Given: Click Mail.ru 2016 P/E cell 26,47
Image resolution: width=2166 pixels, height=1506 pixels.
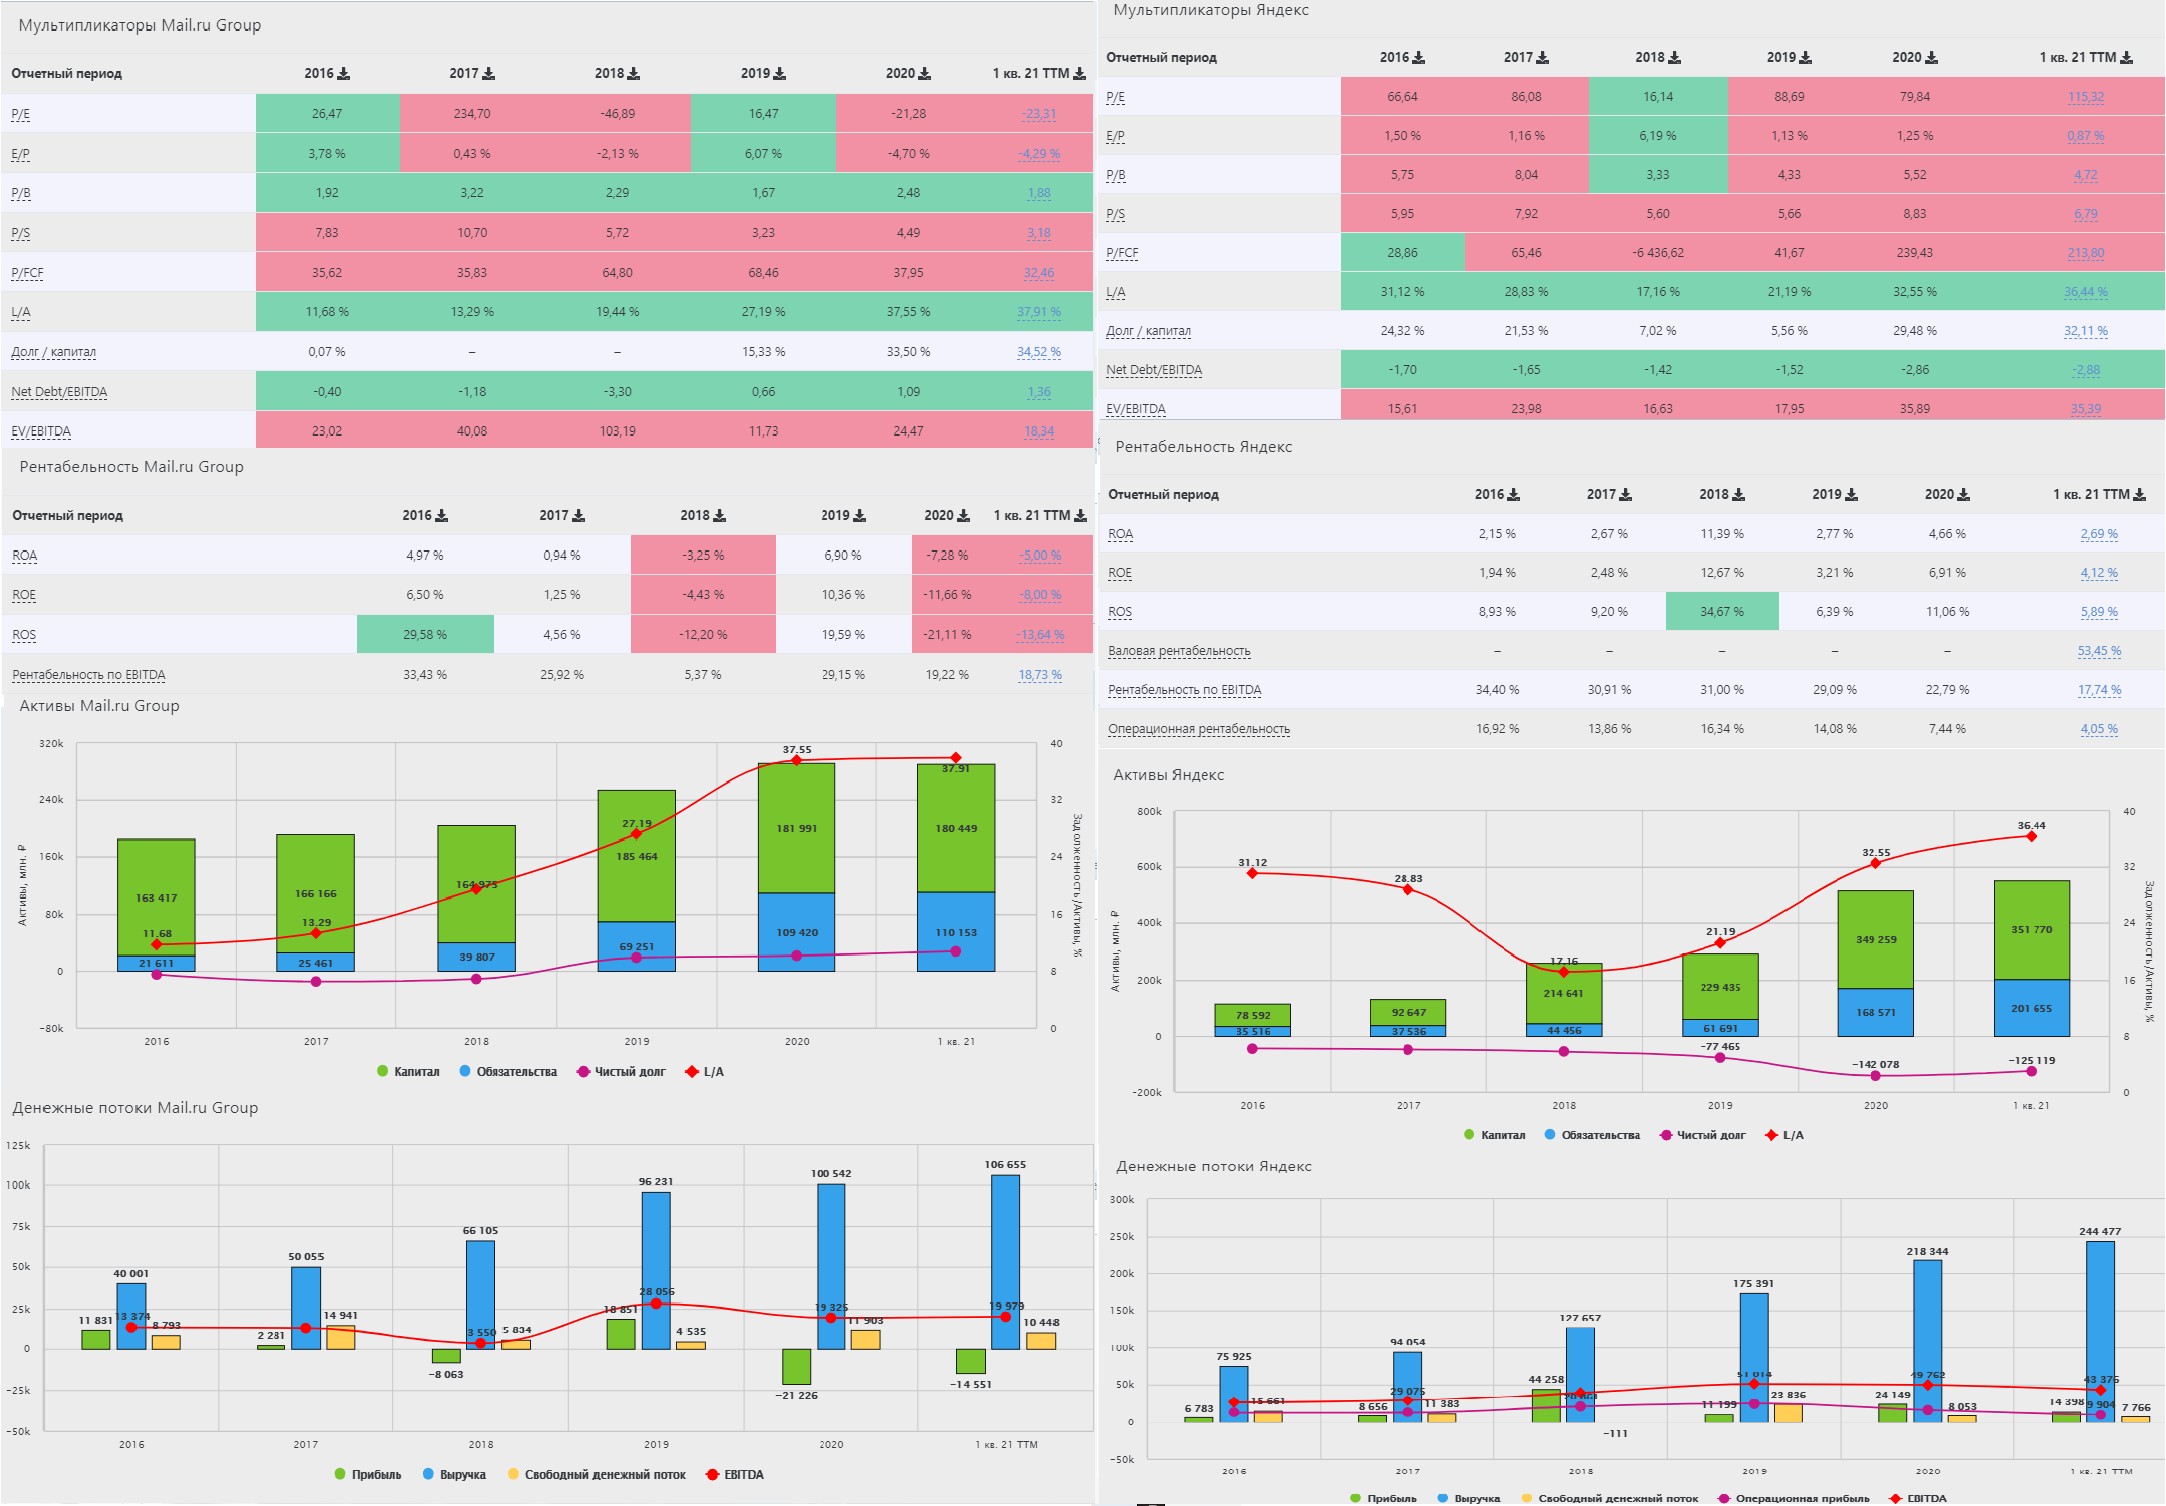Looking at the screenshot, I should coord(327,114).
